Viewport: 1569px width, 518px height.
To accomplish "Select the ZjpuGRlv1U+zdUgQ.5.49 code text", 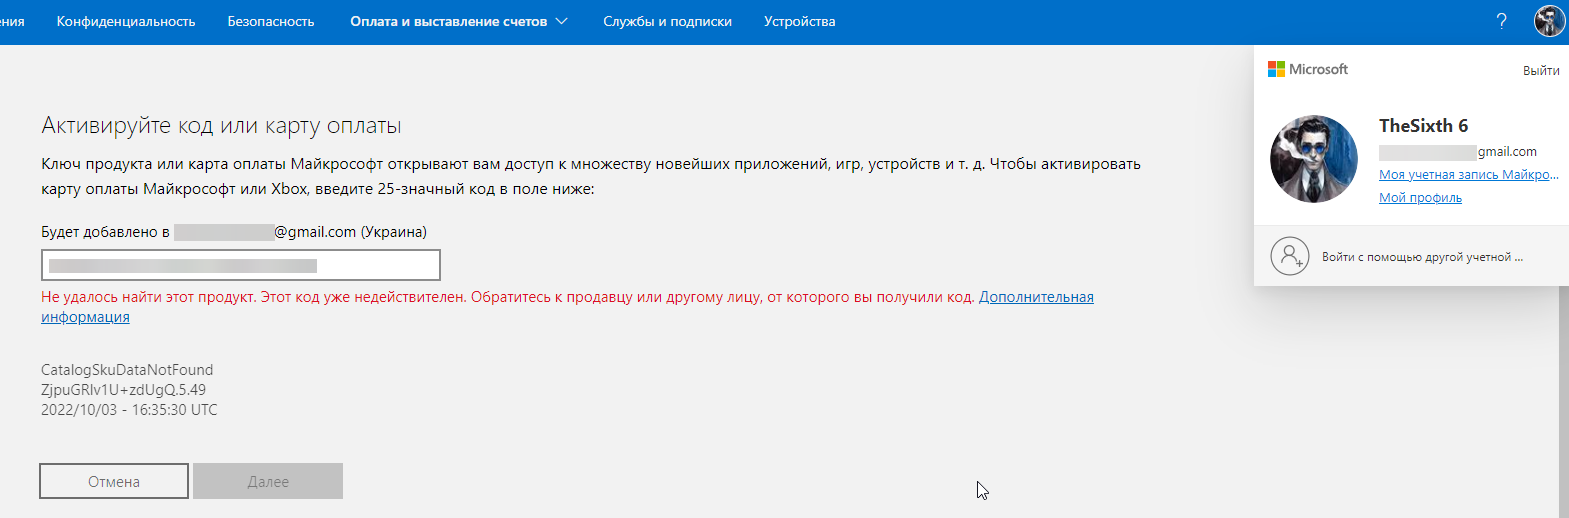I will point(123,390).
